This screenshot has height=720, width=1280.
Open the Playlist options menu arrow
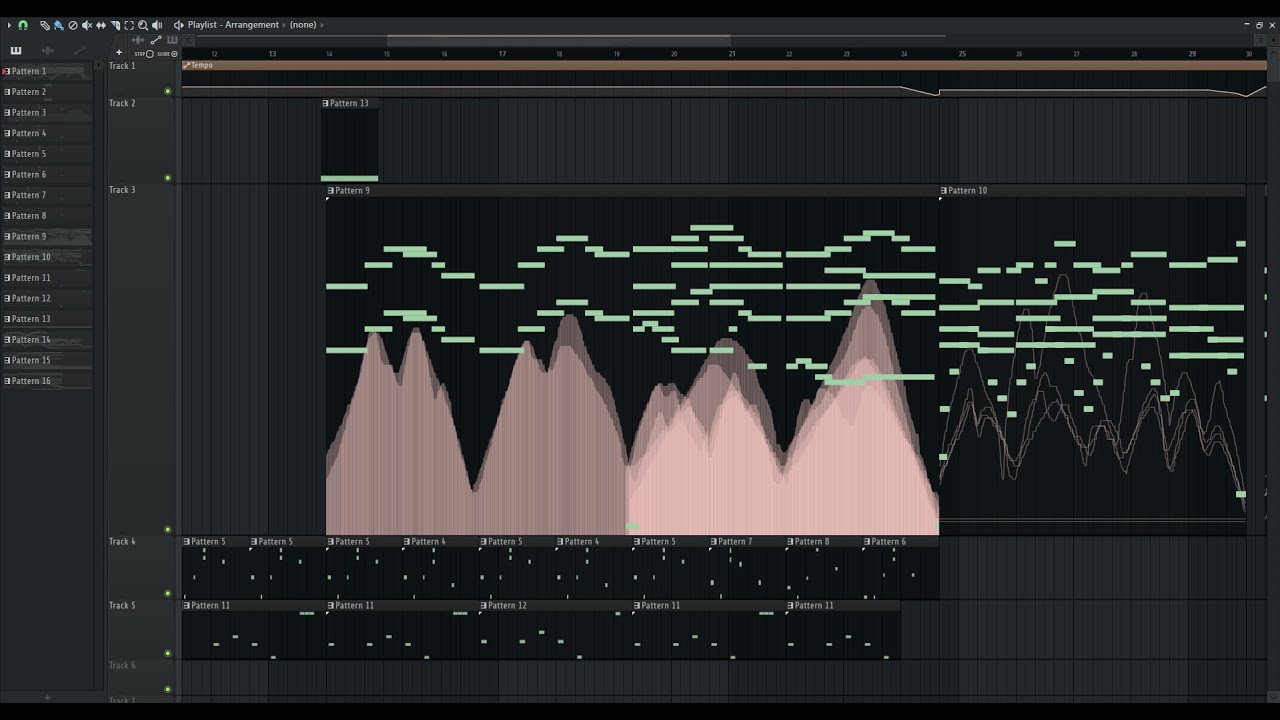(10, 25)
